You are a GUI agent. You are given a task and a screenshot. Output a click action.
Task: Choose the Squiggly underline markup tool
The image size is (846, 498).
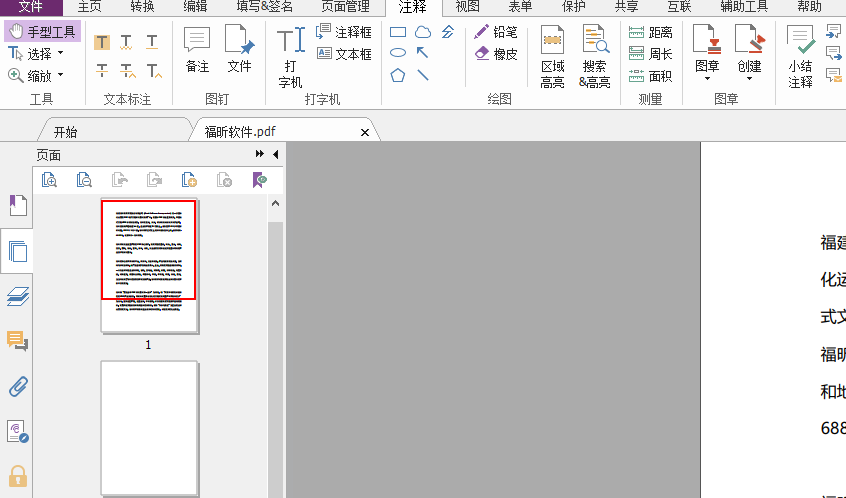pyautogui.click(x=126, y=42)
